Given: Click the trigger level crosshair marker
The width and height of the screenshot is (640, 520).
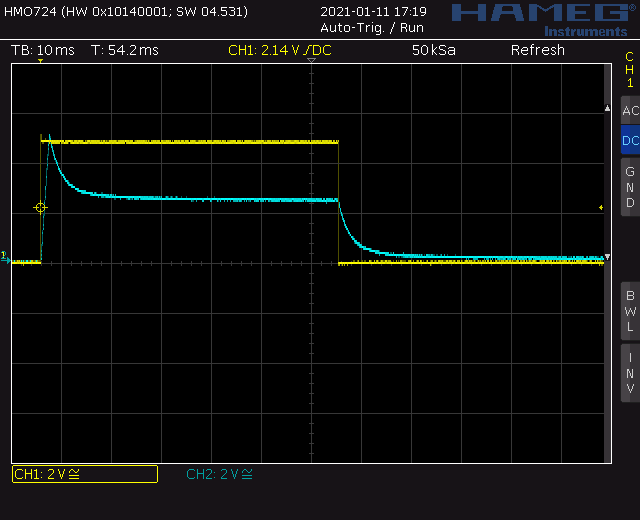Looking at the screenshot, I should pos(40,207).
